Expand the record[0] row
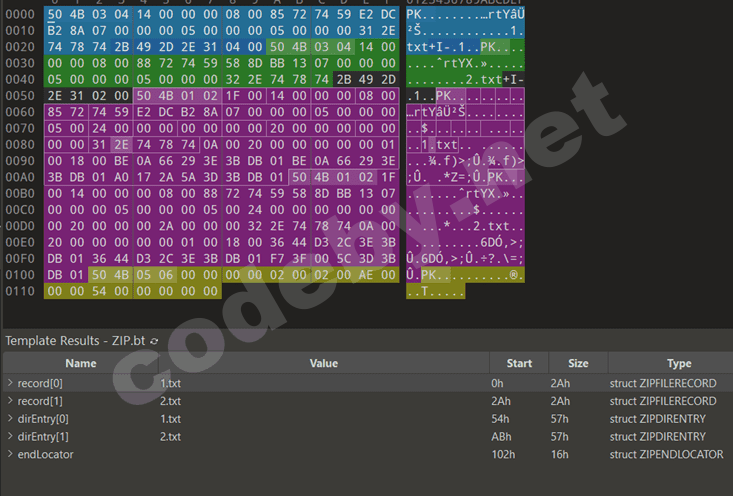 [x=10, y=383]
